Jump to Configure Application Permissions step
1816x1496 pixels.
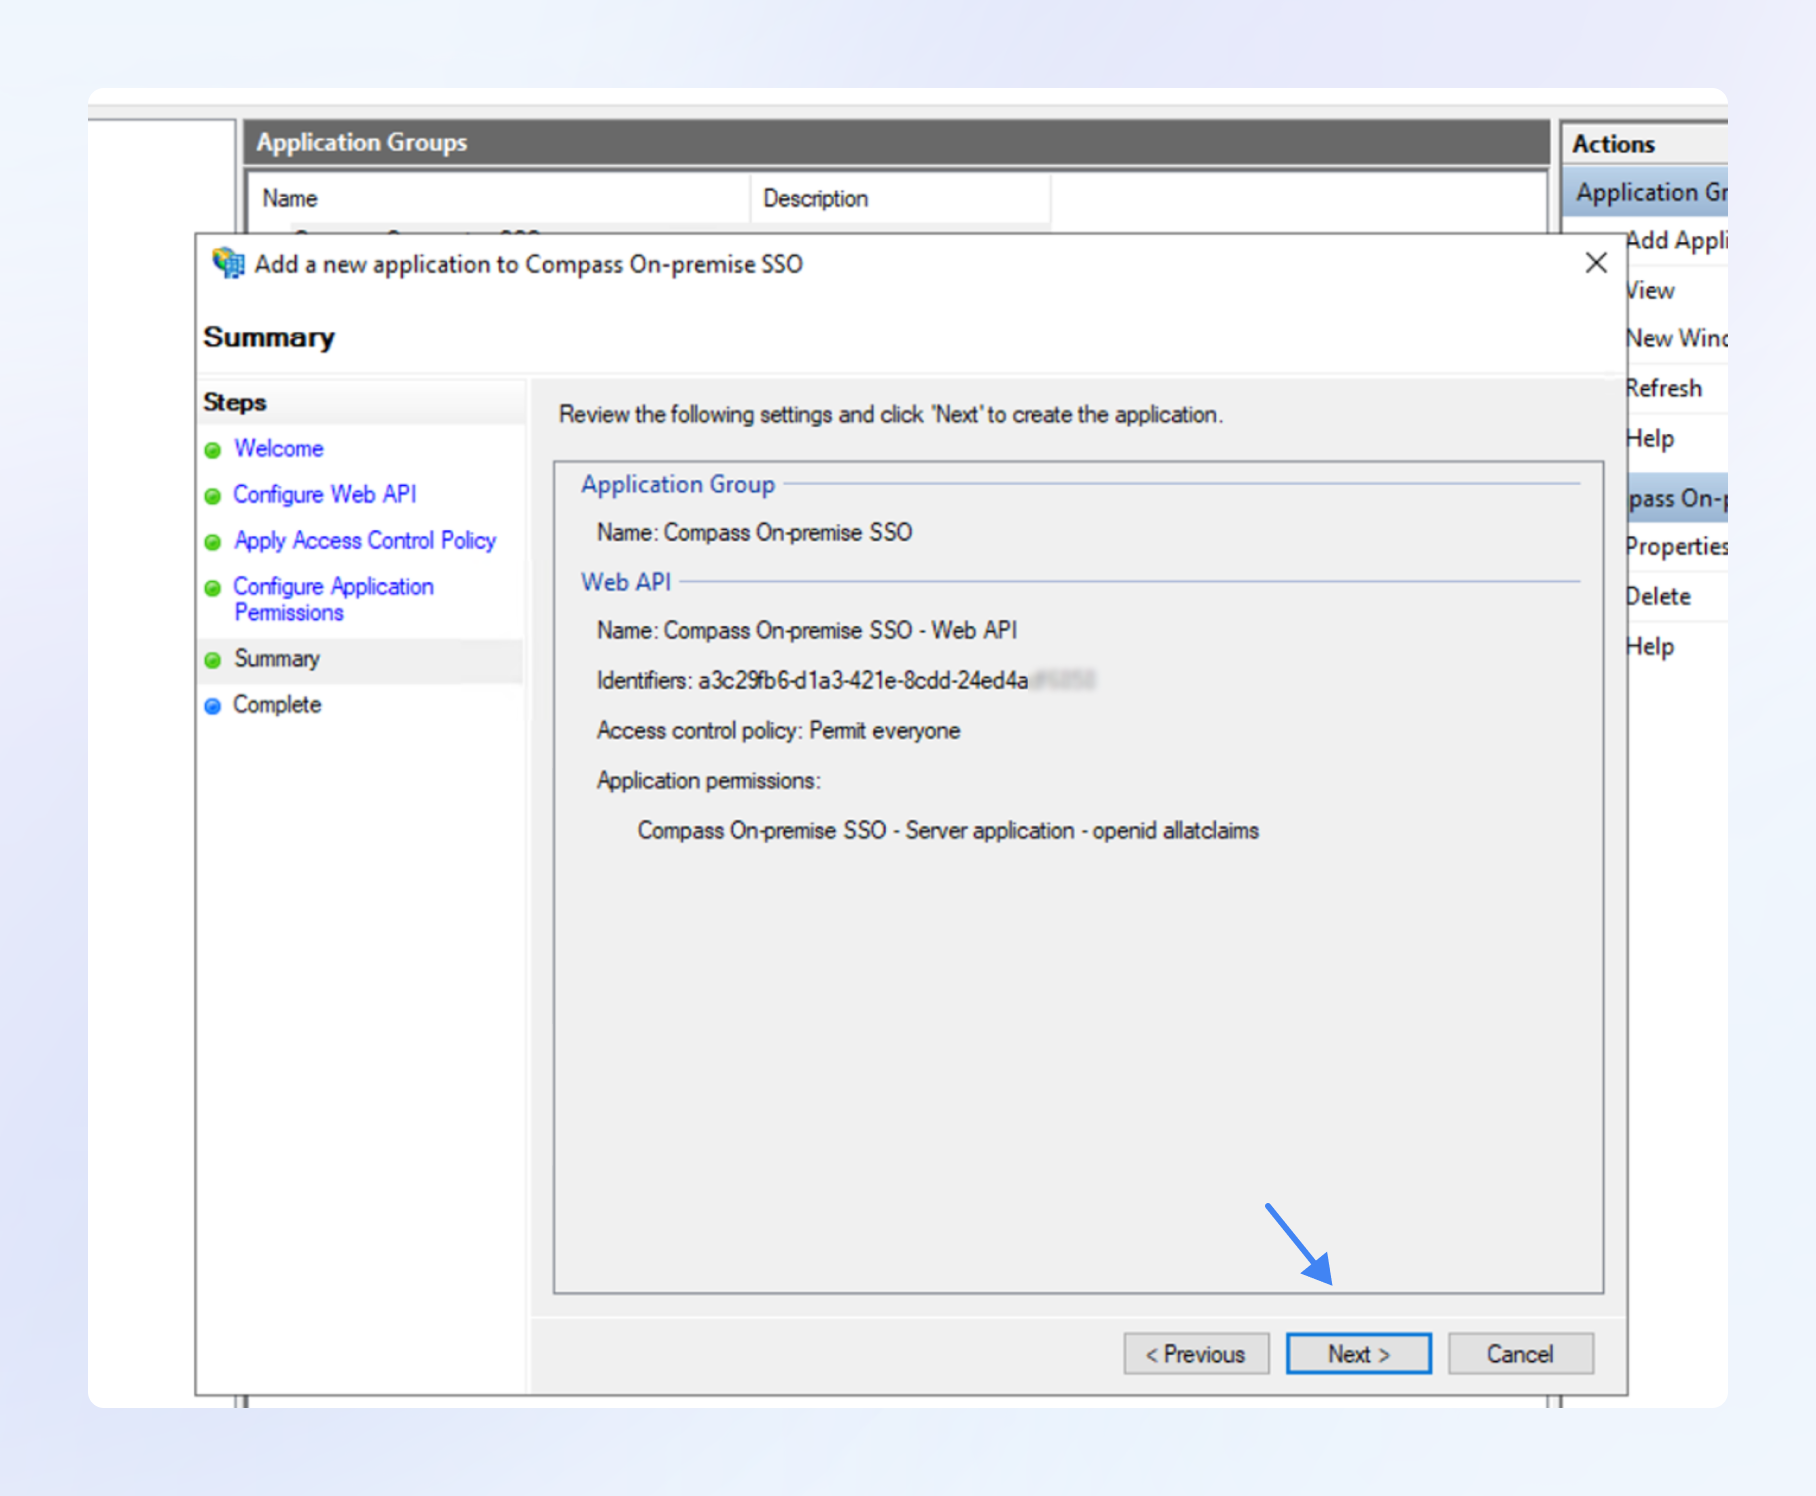[333, 599]
